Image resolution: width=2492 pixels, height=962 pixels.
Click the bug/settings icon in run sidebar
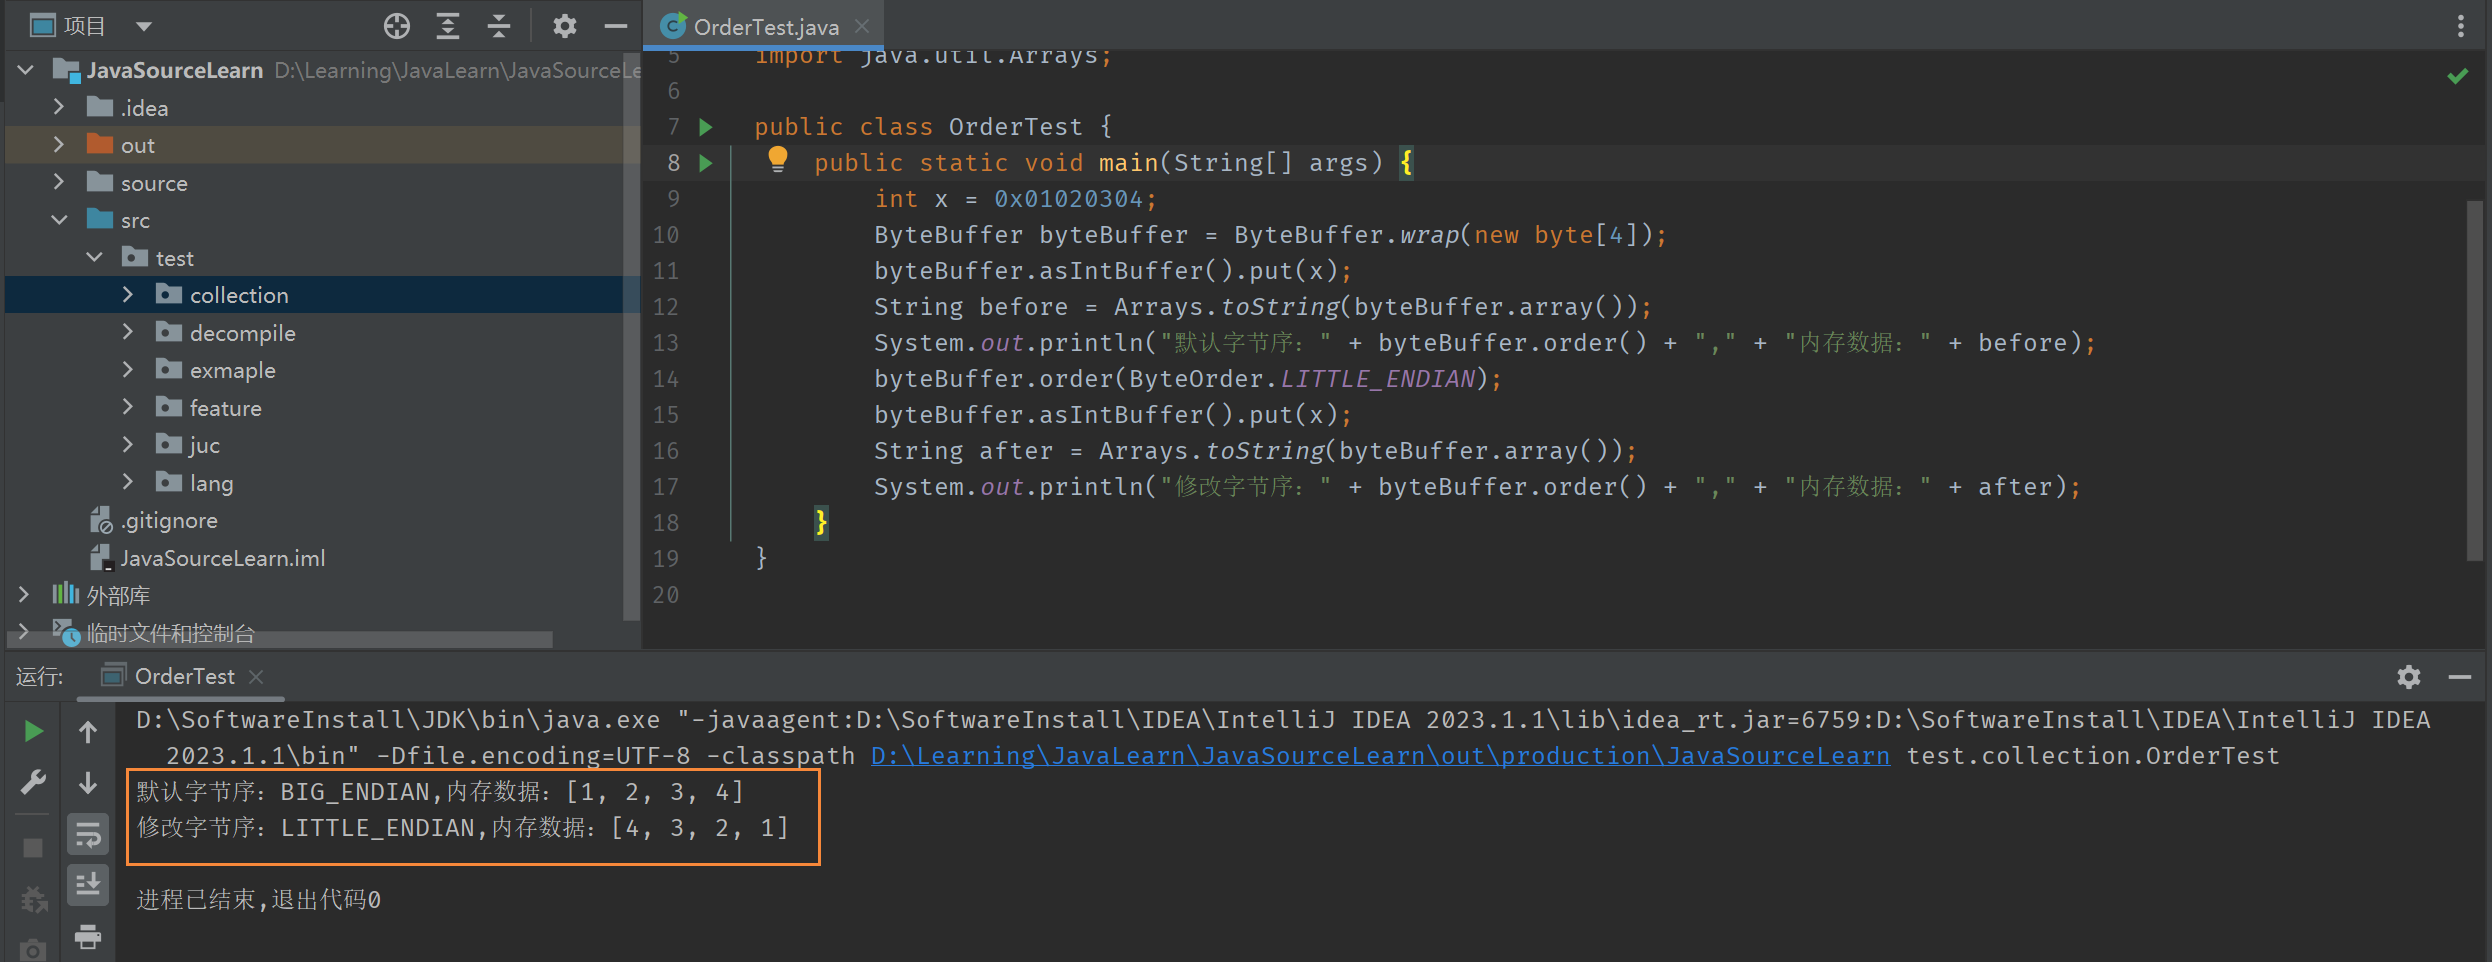[33, 900]
